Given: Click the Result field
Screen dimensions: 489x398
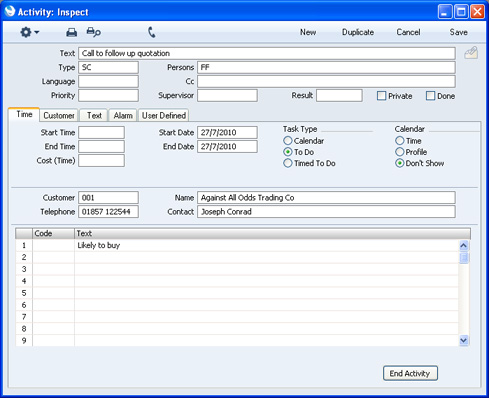Looking at the screenshot, I should tap(339, 95).
